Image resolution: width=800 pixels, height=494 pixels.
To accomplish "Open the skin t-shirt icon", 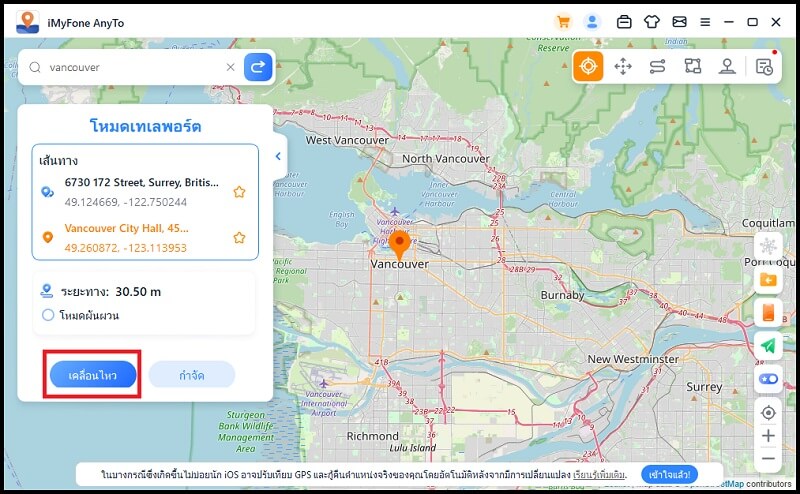I will point(652,22).
